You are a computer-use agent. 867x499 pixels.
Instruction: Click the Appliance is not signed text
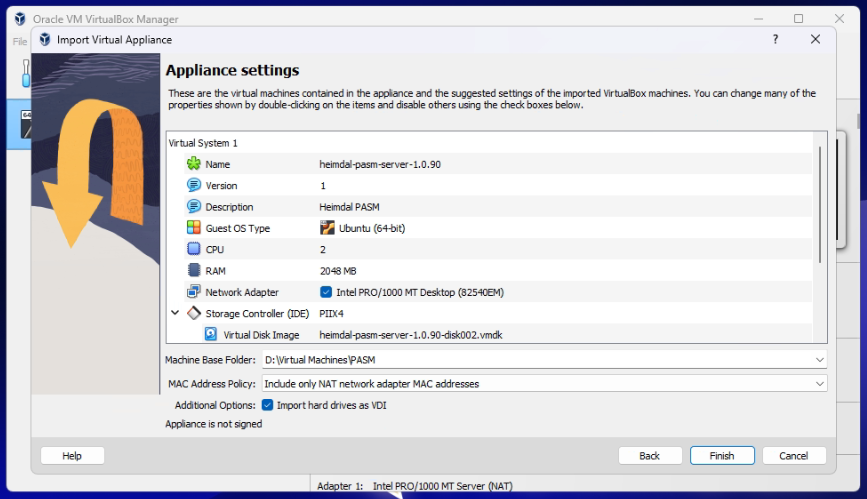point(213,424)
